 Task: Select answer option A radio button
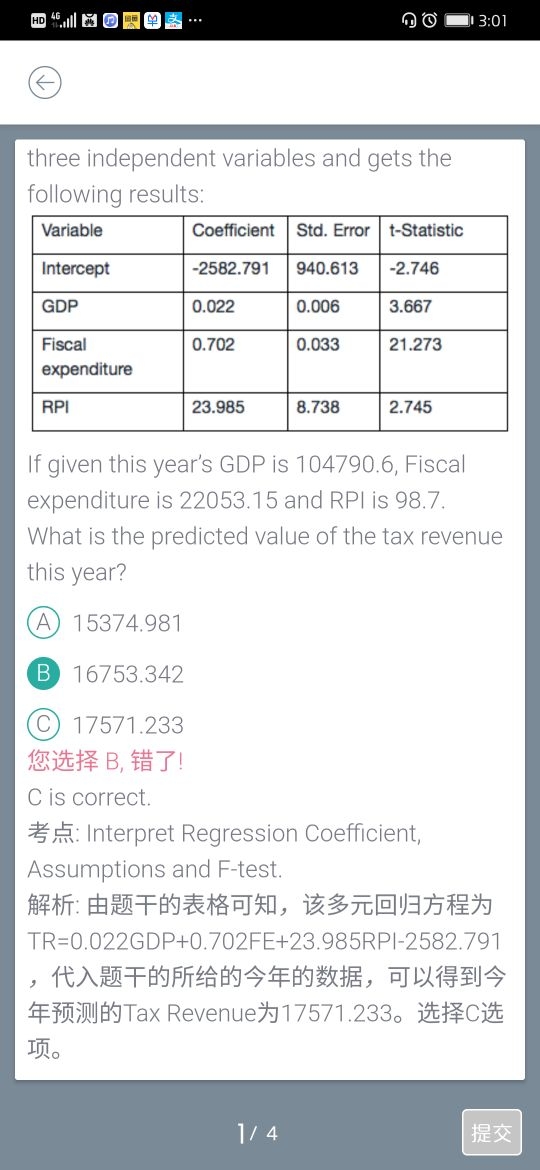[43, 623]
